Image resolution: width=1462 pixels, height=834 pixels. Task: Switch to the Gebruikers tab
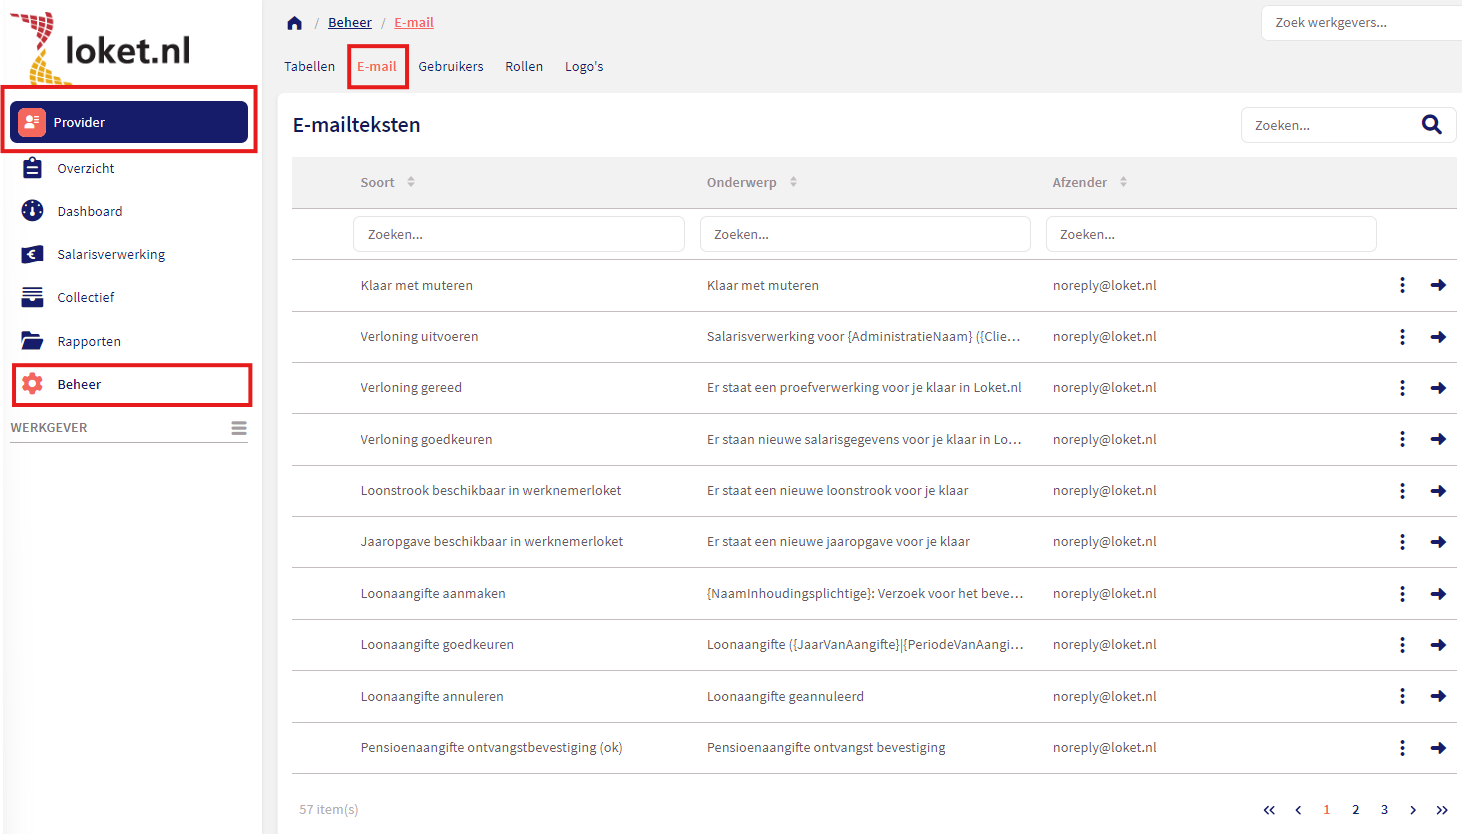click(x=450, y=67)
